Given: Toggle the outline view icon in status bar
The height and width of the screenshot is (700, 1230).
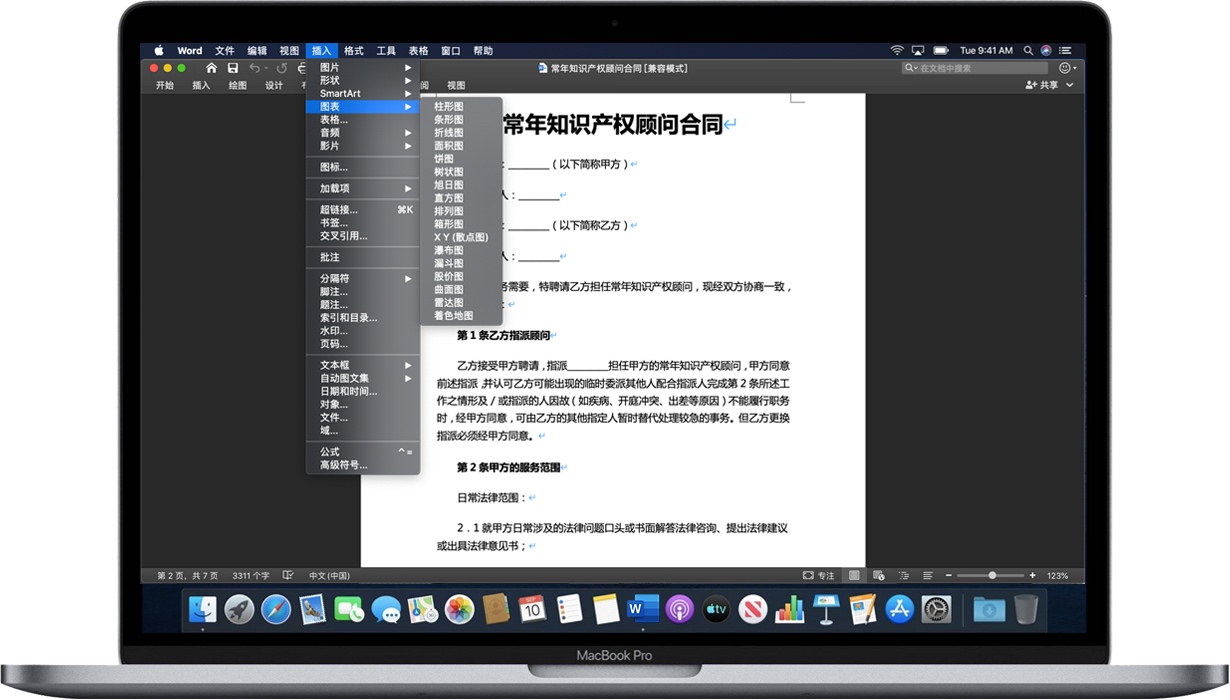Looking at the screenshot, I should point(904,575).
